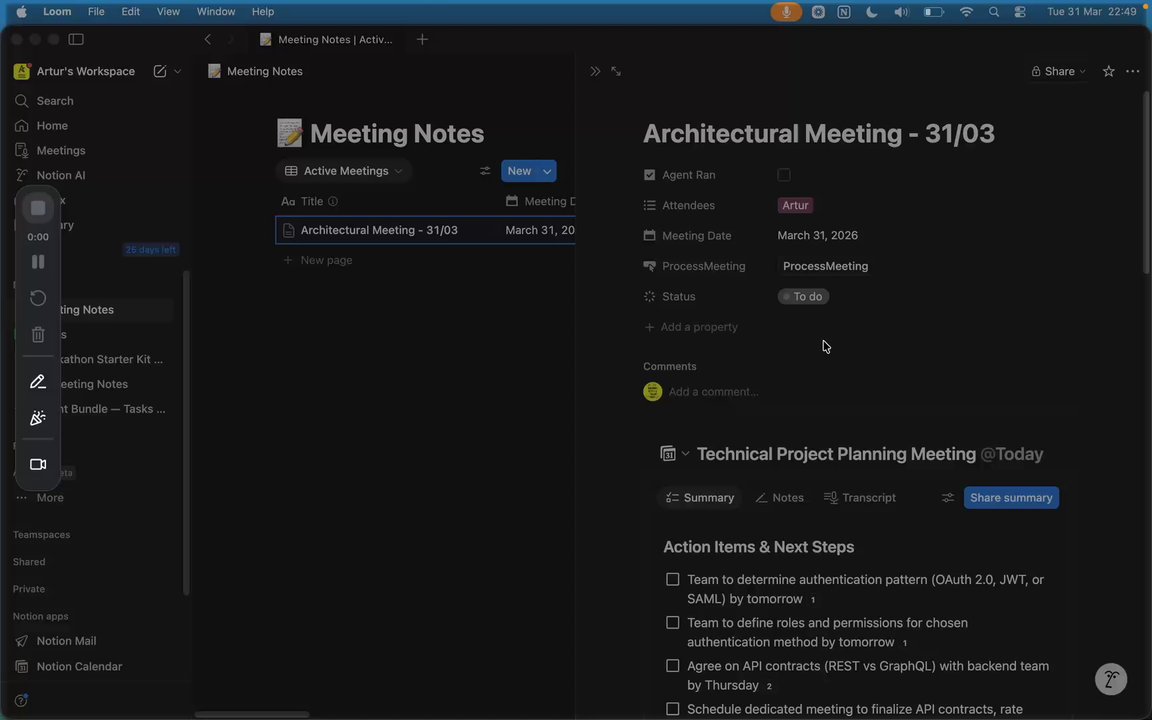Open the Window menu in menu bar
Viewport: 1152px width, 720px height.
(215, 11)
